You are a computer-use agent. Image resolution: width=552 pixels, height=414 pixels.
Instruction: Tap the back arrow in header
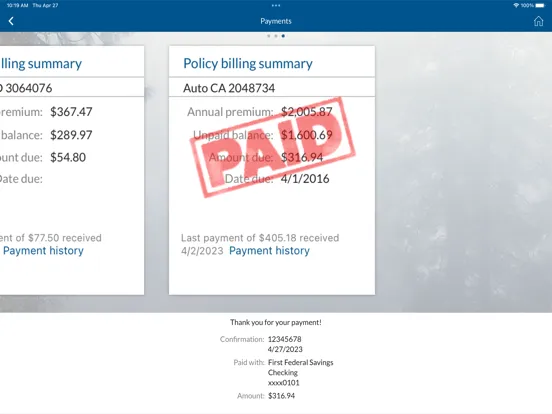pos(11,21)
